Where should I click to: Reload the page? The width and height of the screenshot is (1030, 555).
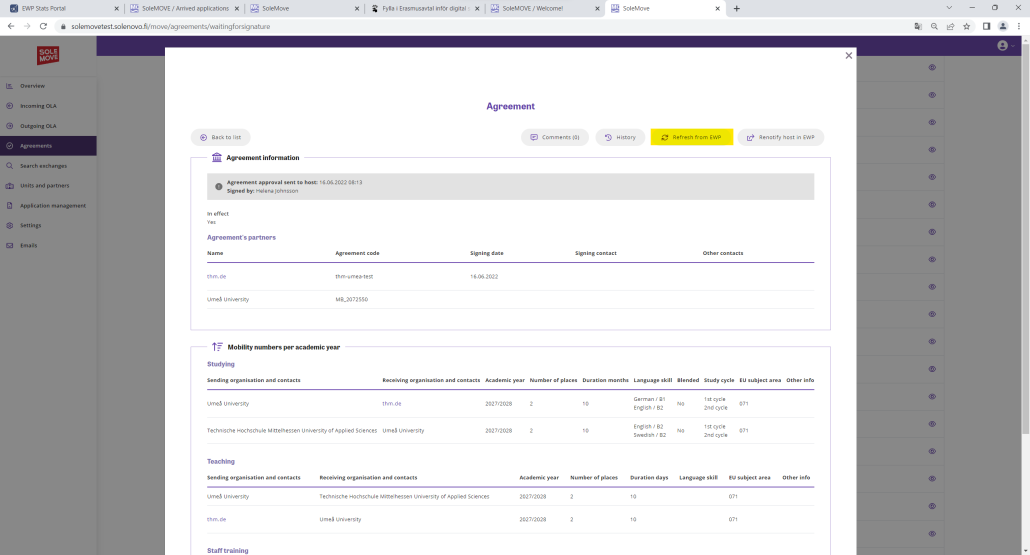click(x=43, y=26)
